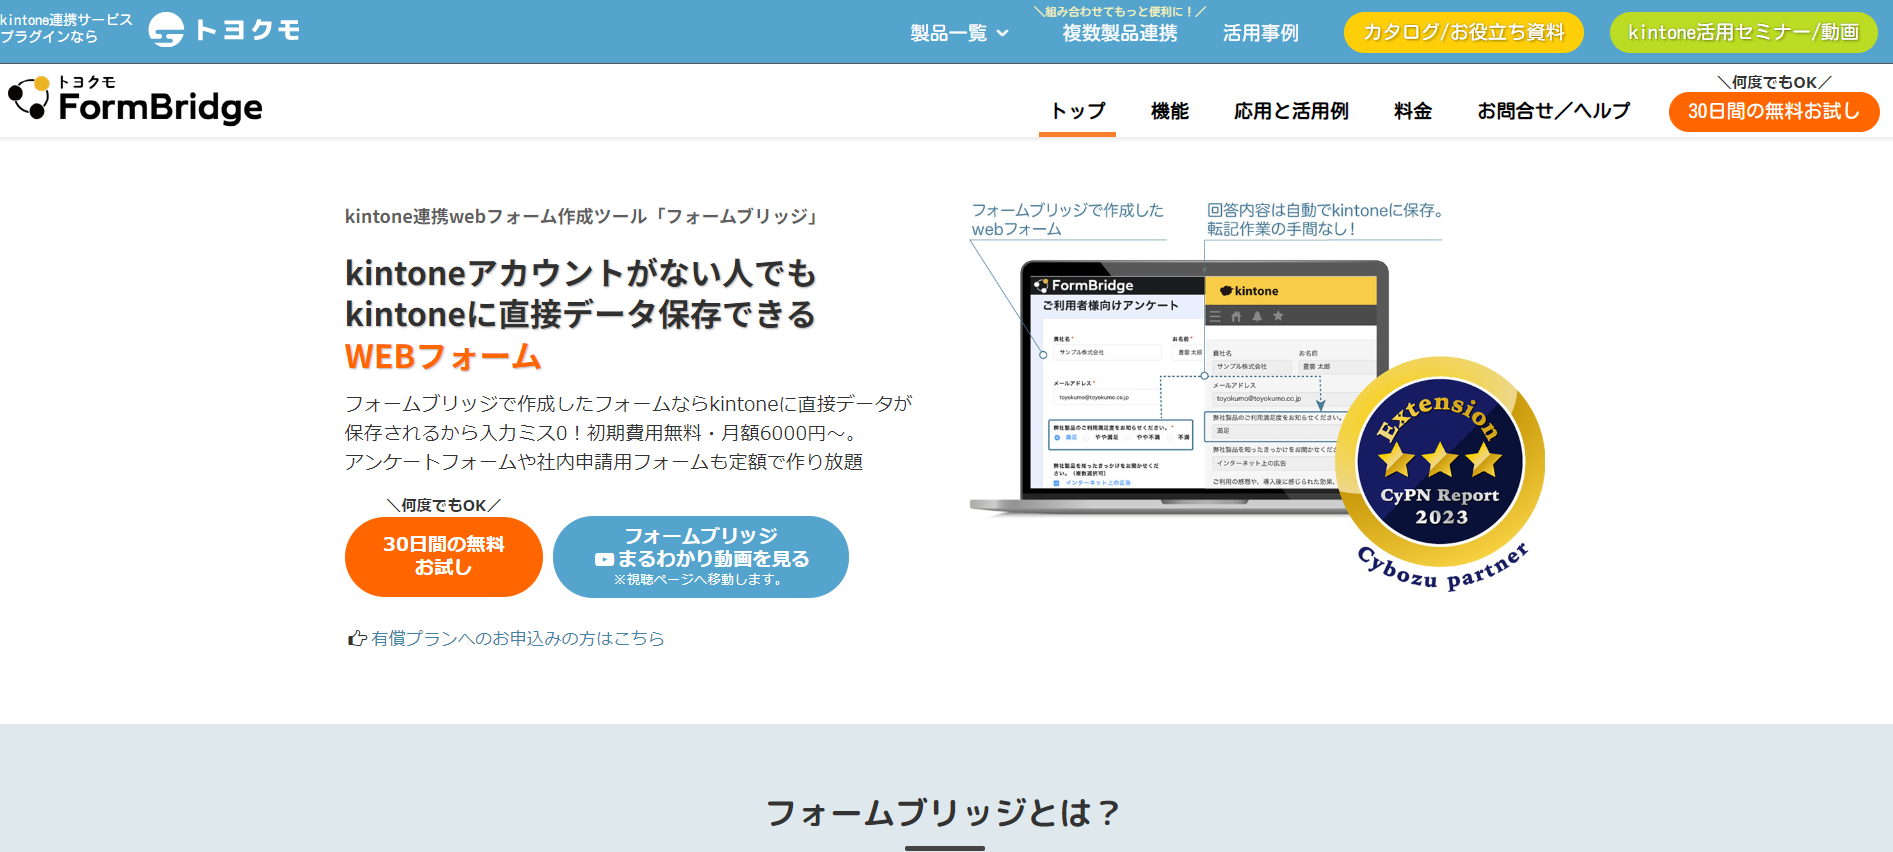Click the FormBridge logo

[x=136, y=100]
